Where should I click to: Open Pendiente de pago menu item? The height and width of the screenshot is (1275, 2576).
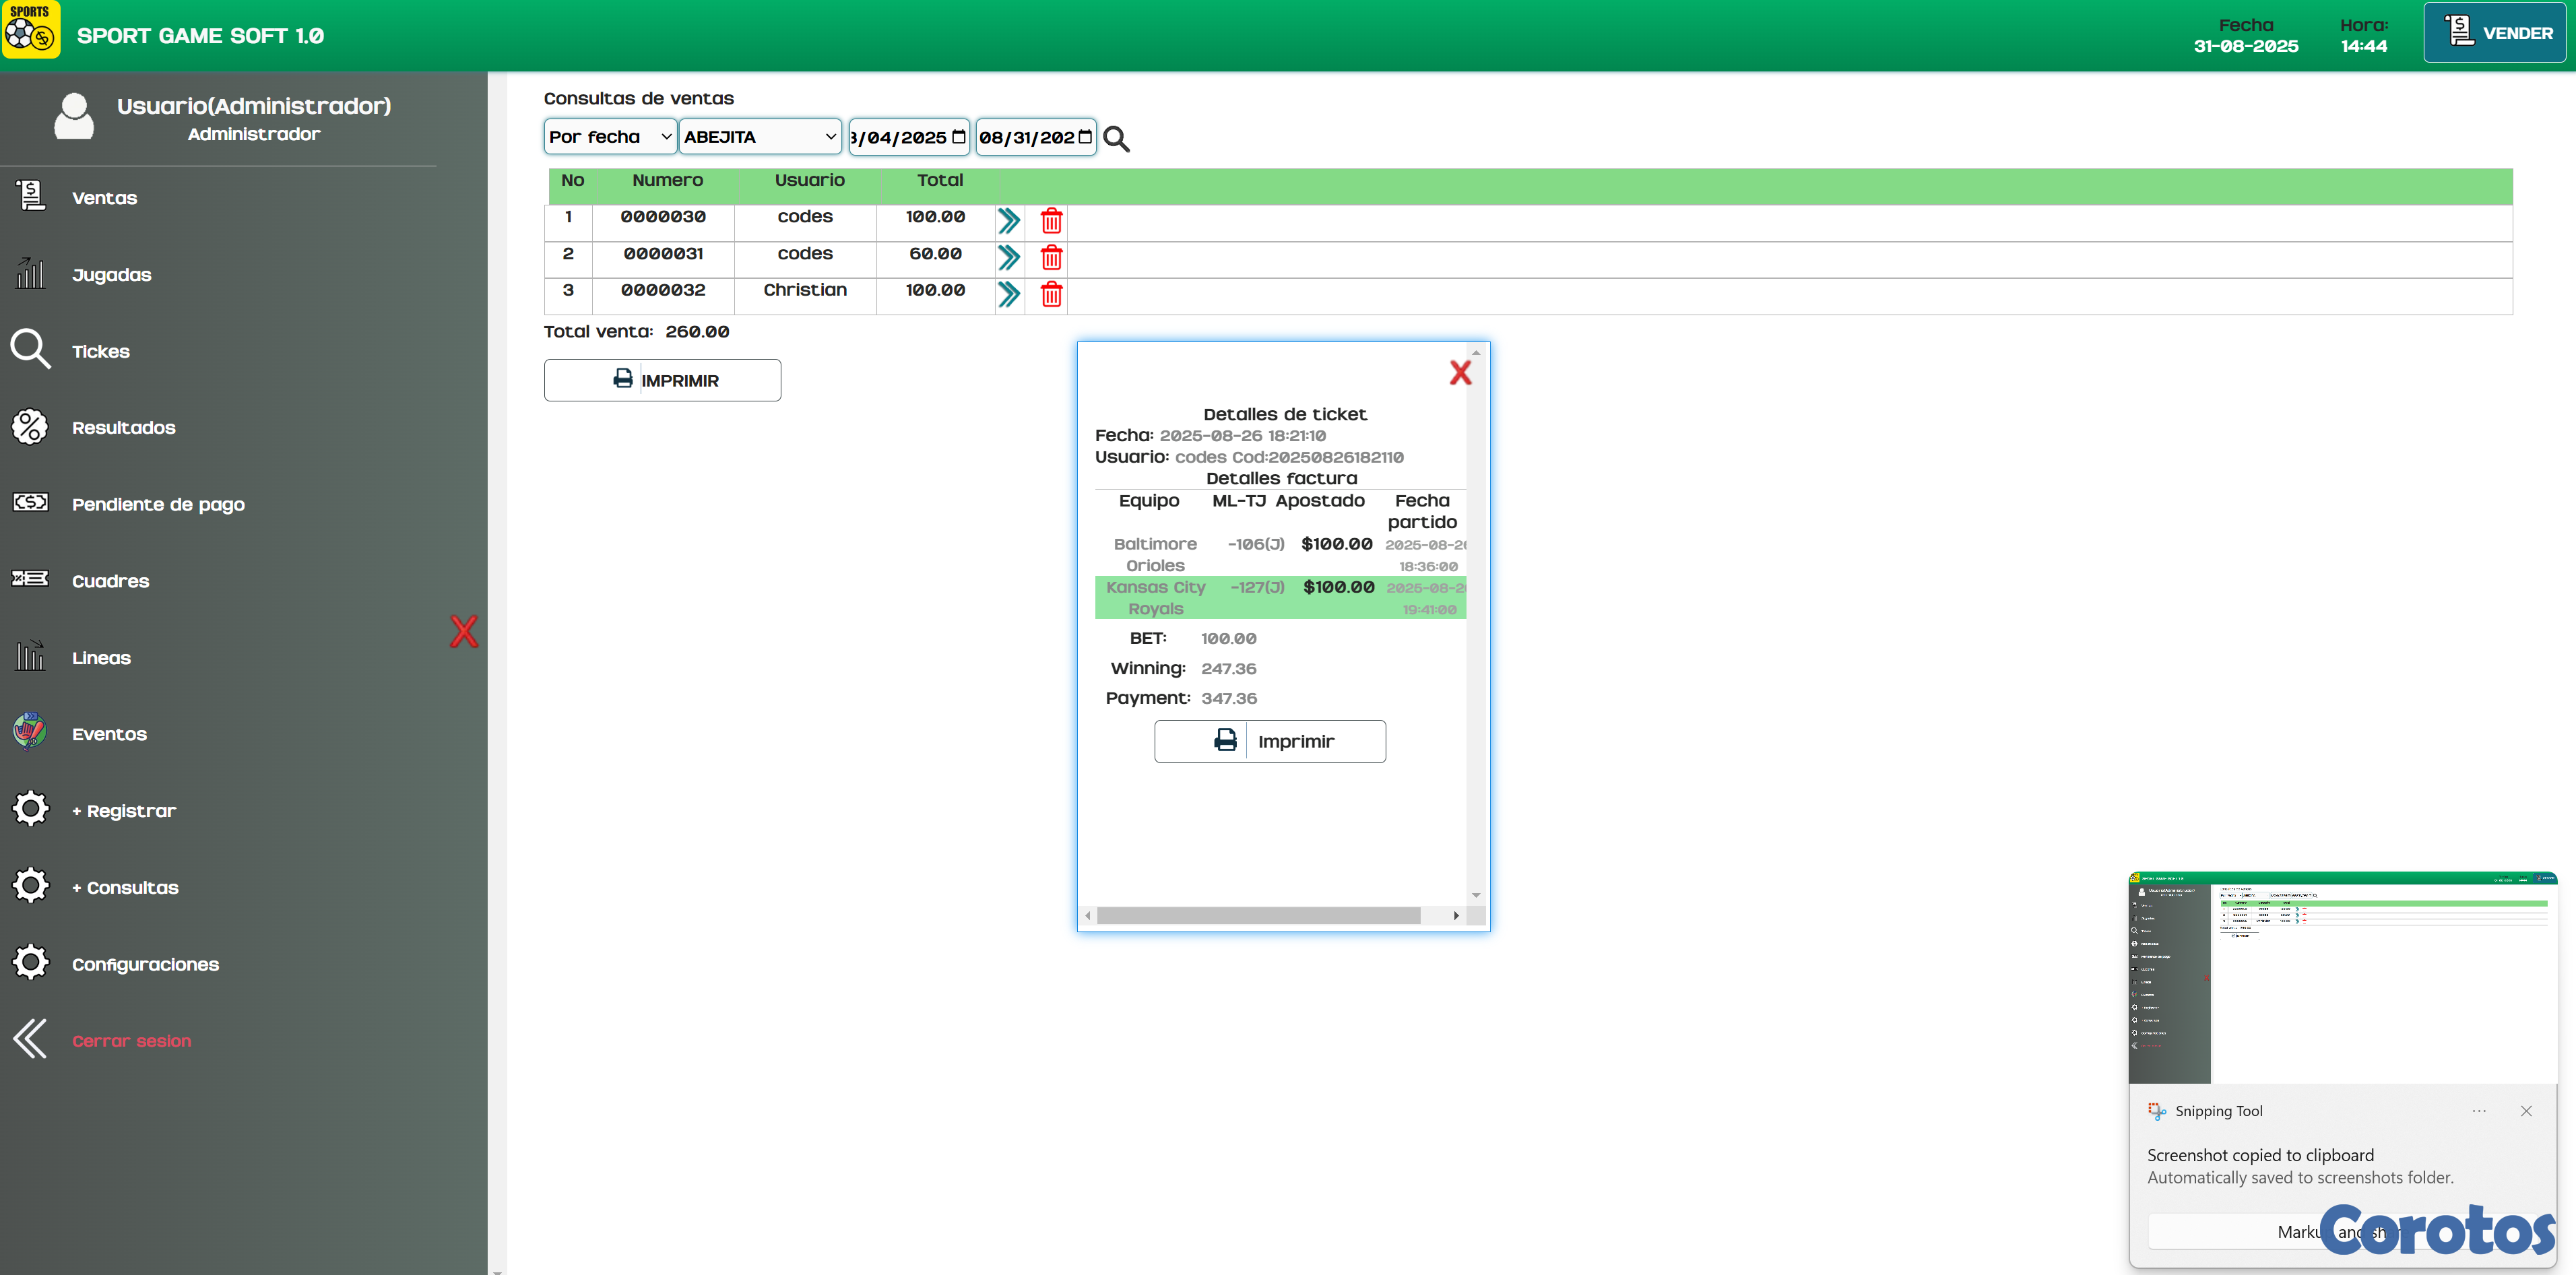coord(158,505)
